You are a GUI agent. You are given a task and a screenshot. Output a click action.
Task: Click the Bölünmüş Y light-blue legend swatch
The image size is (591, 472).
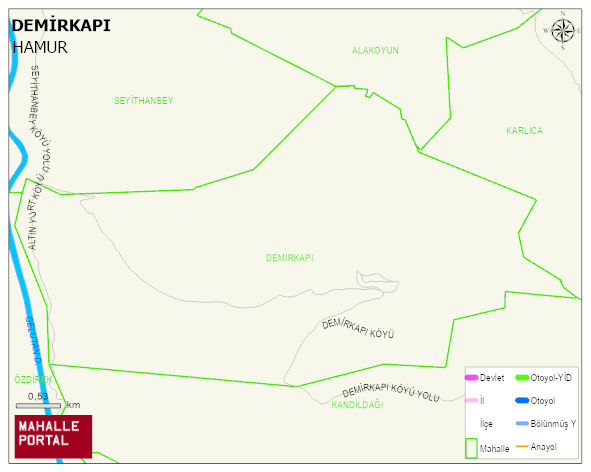(x=522, y=423)
